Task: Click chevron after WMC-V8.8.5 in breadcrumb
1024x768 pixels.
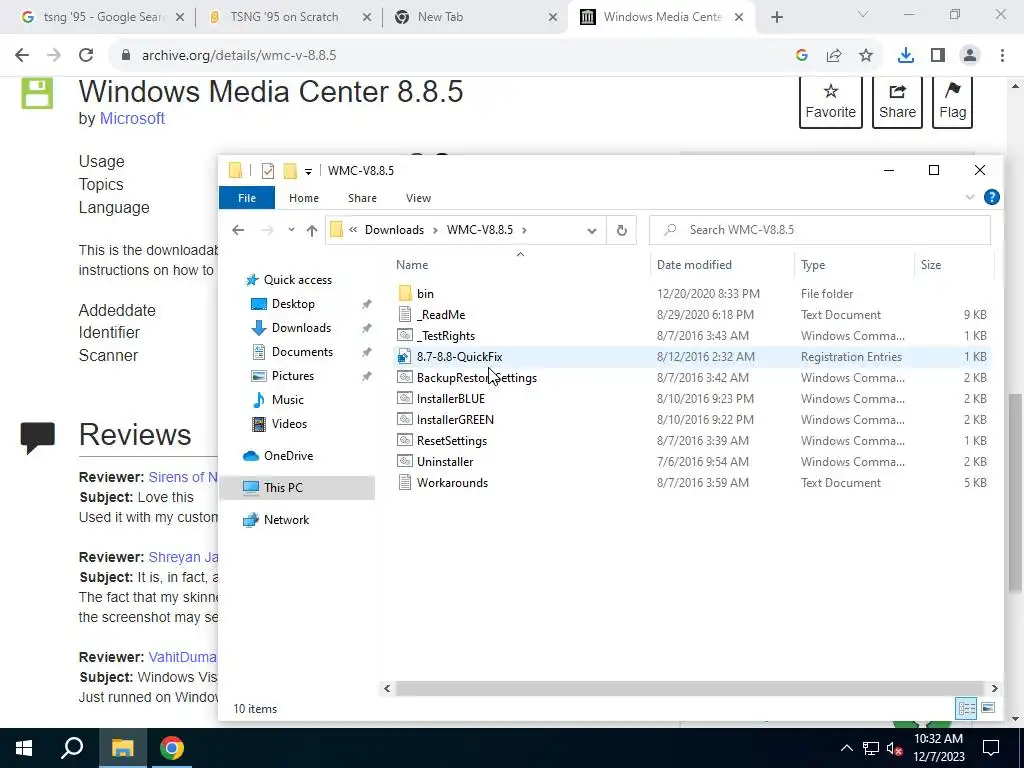Action: 524,230
